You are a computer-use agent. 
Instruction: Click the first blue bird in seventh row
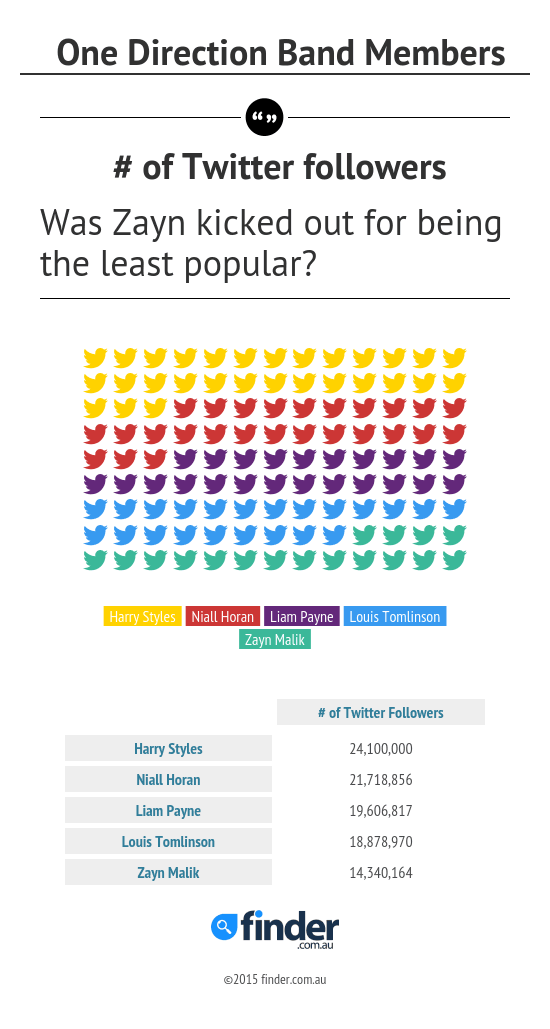point(95,509)
